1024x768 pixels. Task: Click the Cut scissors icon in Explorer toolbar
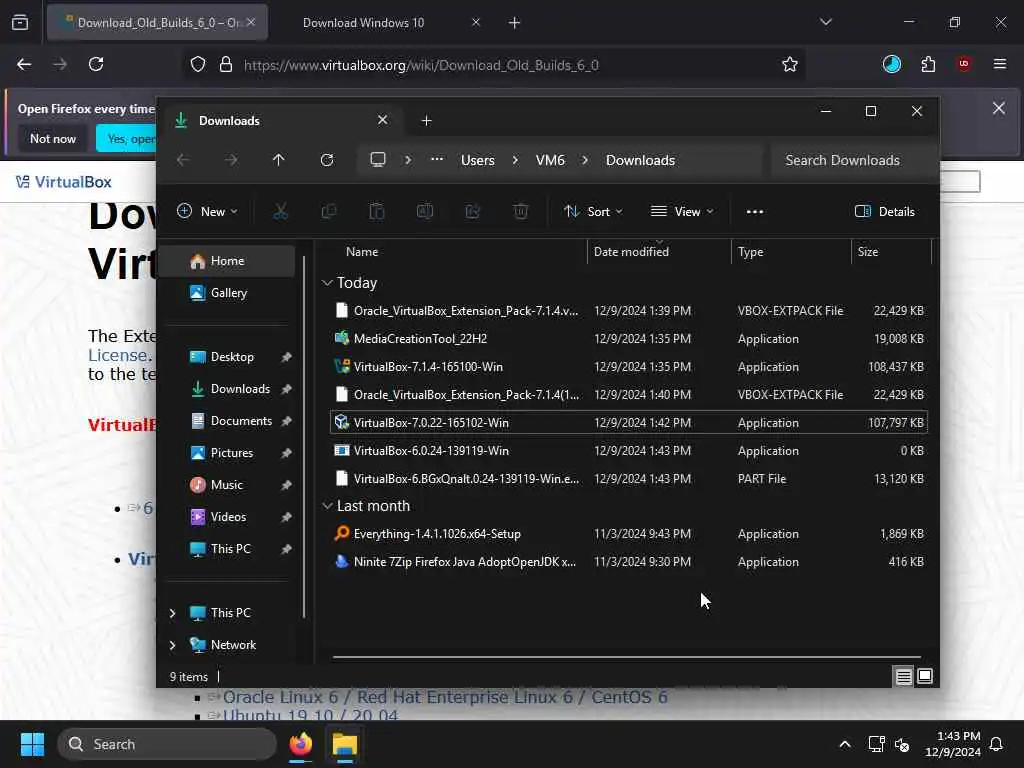pos(280,212)
